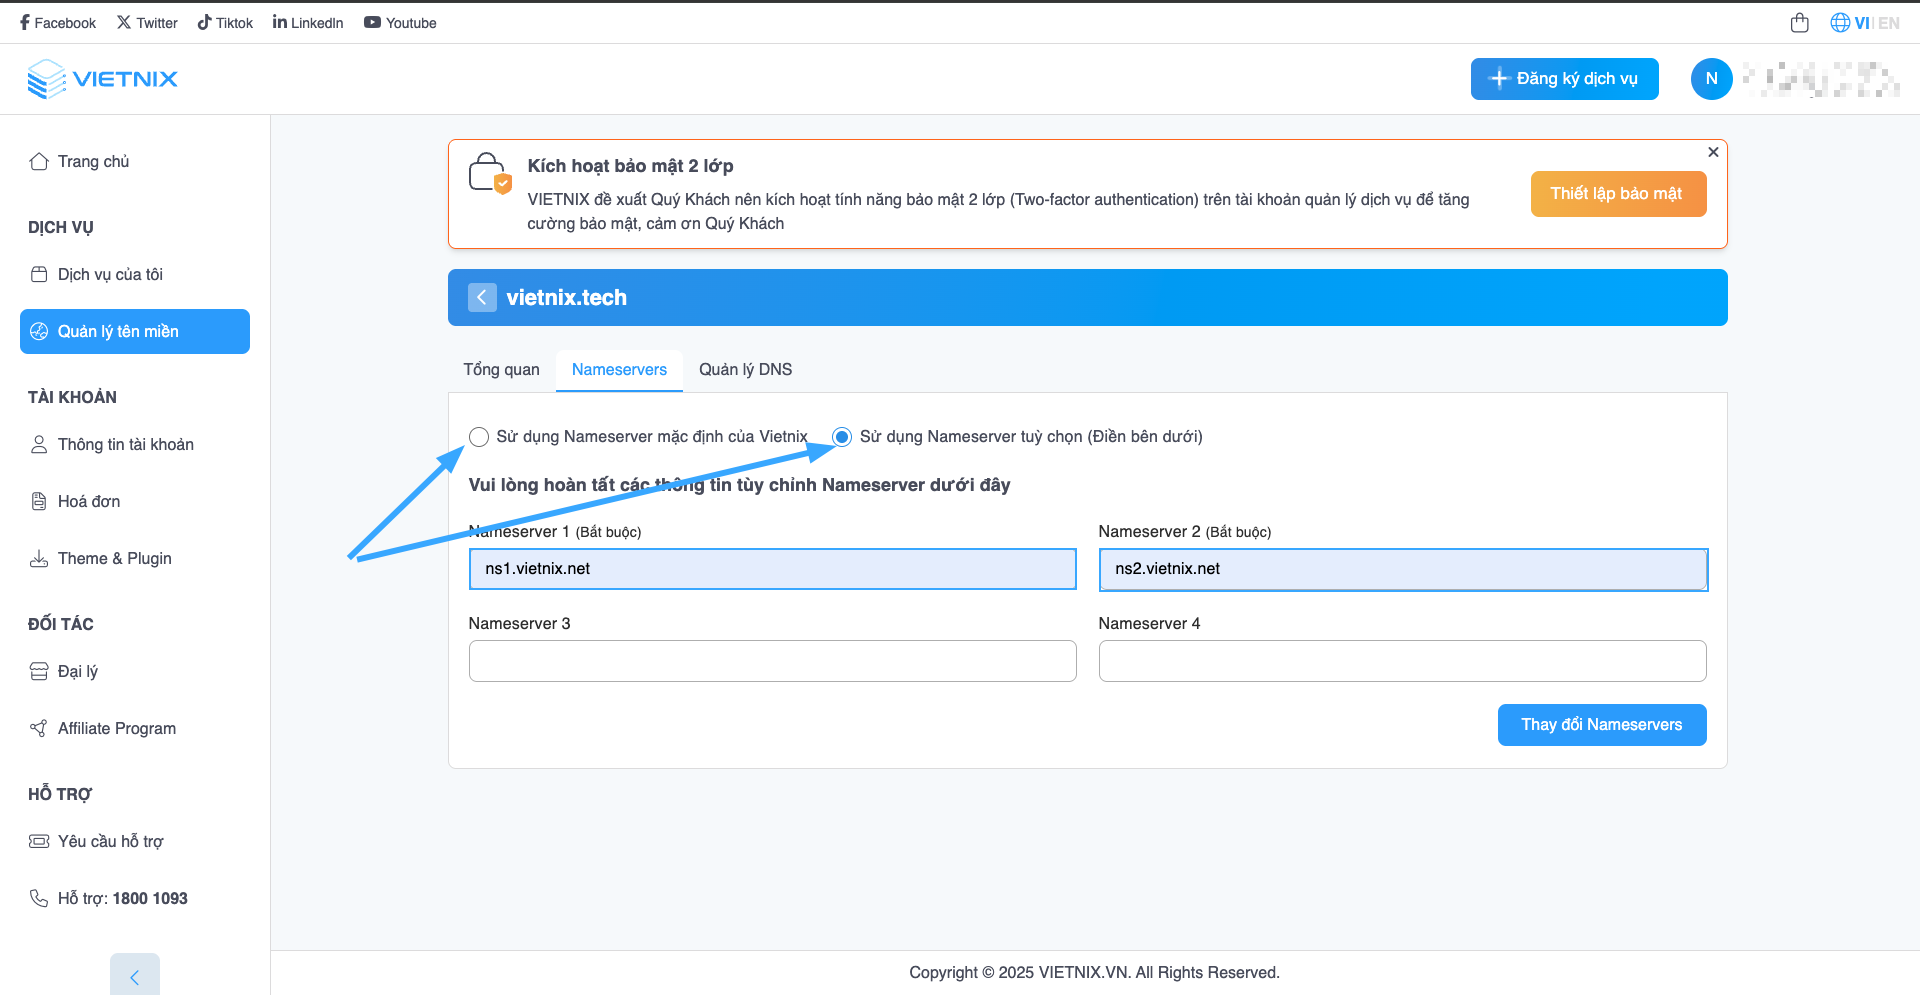Open the shopping cart icon
Image resolution: width=1920 pixels, height=995 pixels.
1799,23
